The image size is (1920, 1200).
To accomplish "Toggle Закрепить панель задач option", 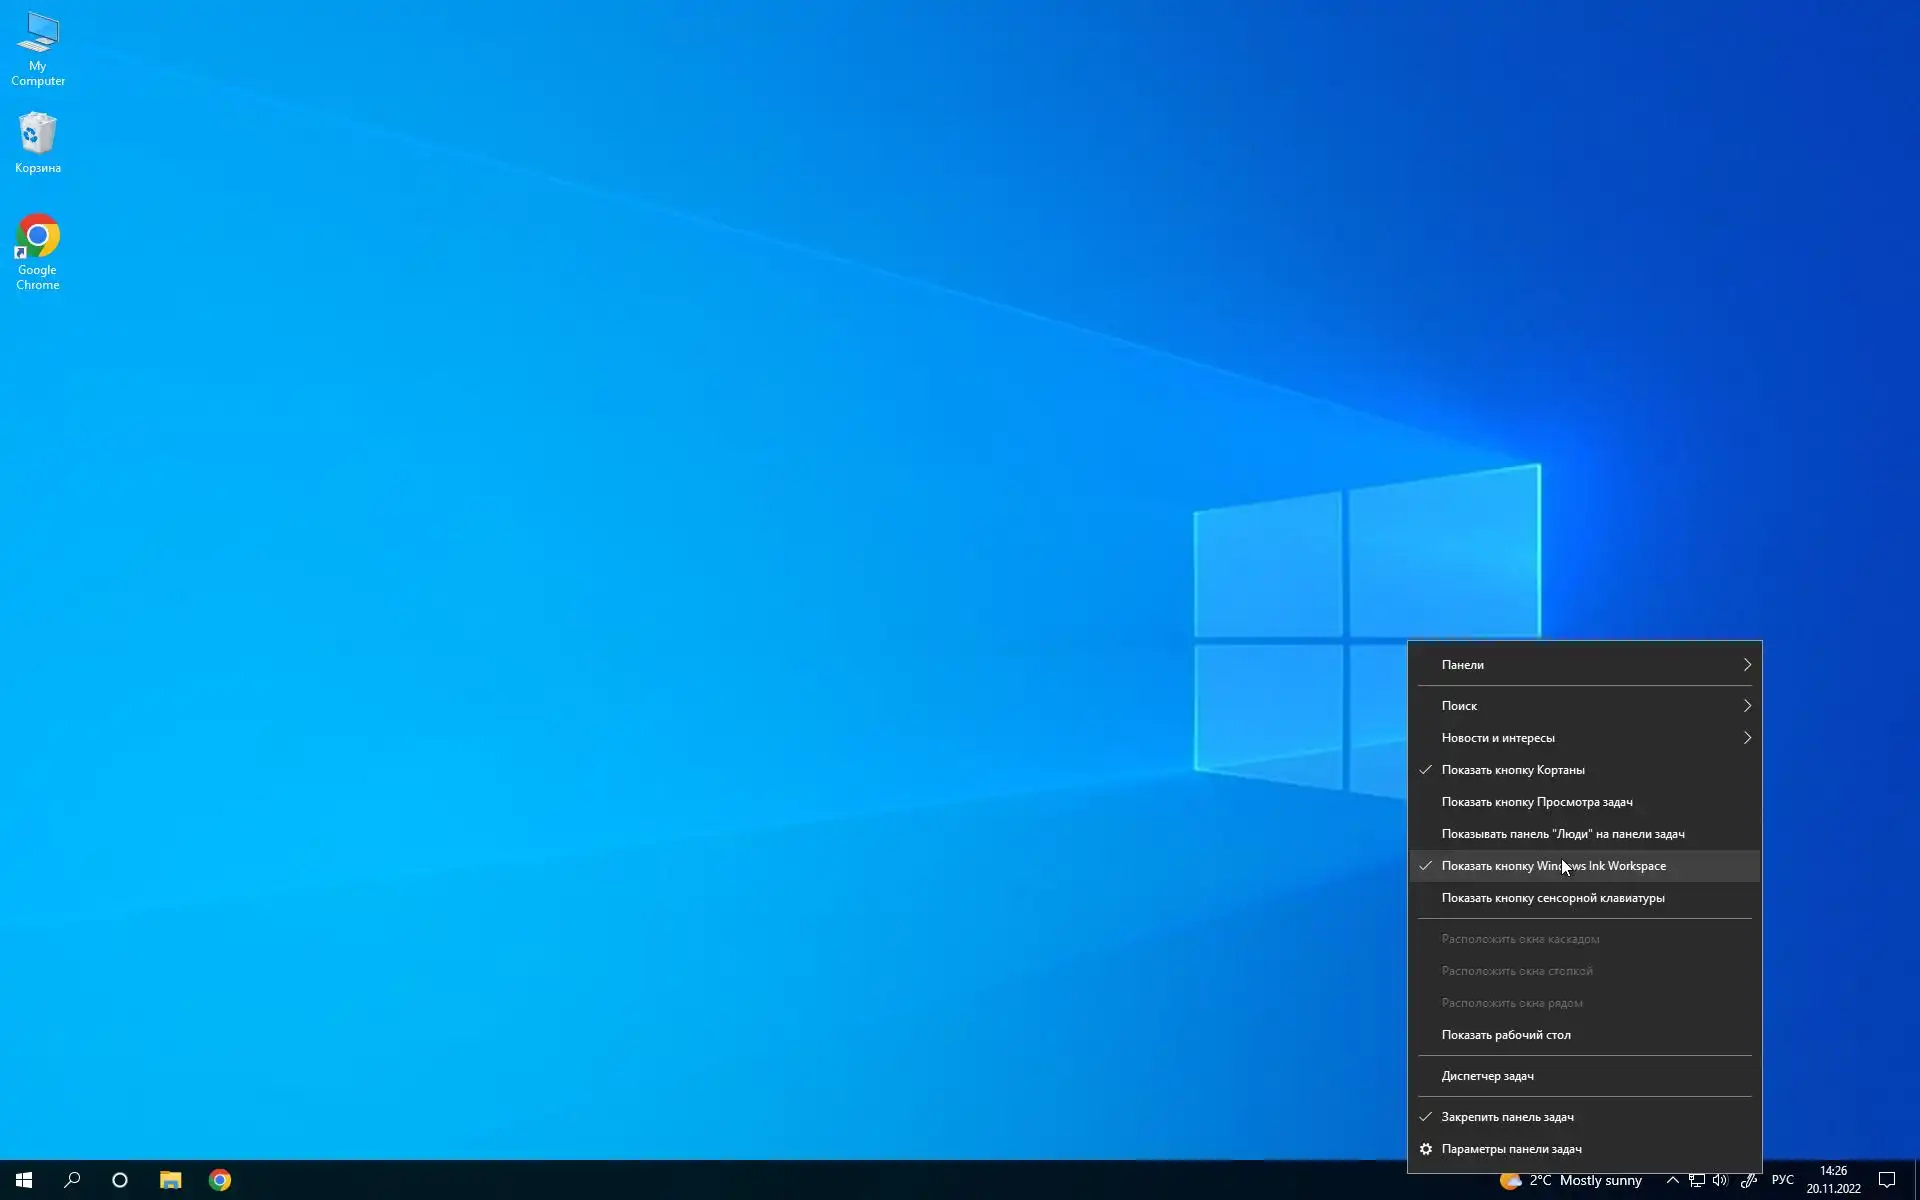I will point(1507,1117).
